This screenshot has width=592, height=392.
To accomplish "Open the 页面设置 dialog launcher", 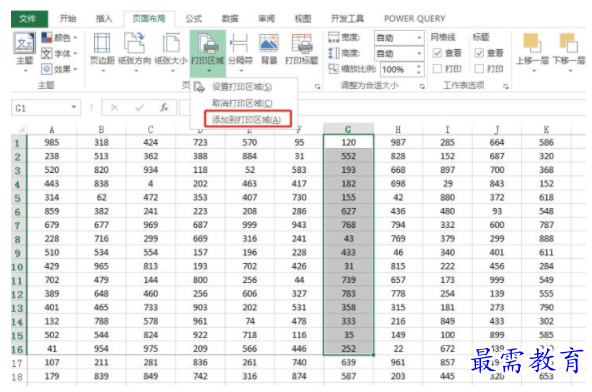I will pyautogui.click(x=318, y=87).
